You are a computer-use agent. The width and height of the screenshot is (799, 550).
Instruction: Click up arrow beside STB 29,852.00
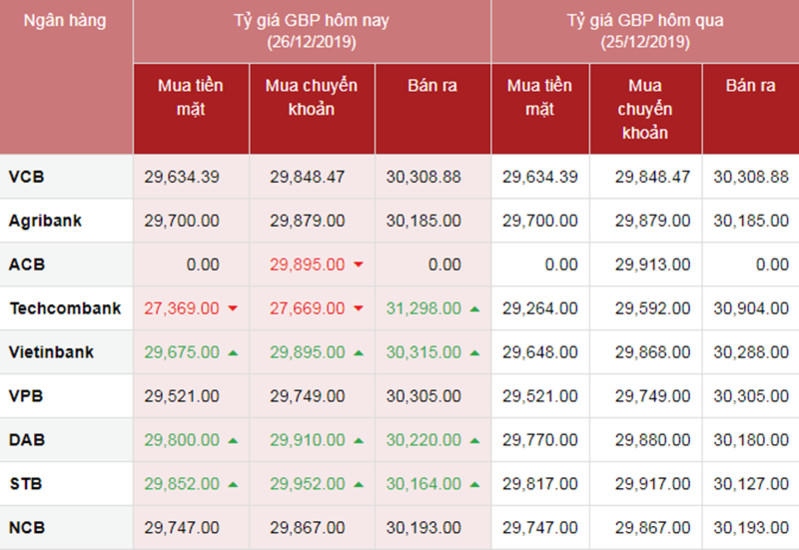tap(232, 485)
